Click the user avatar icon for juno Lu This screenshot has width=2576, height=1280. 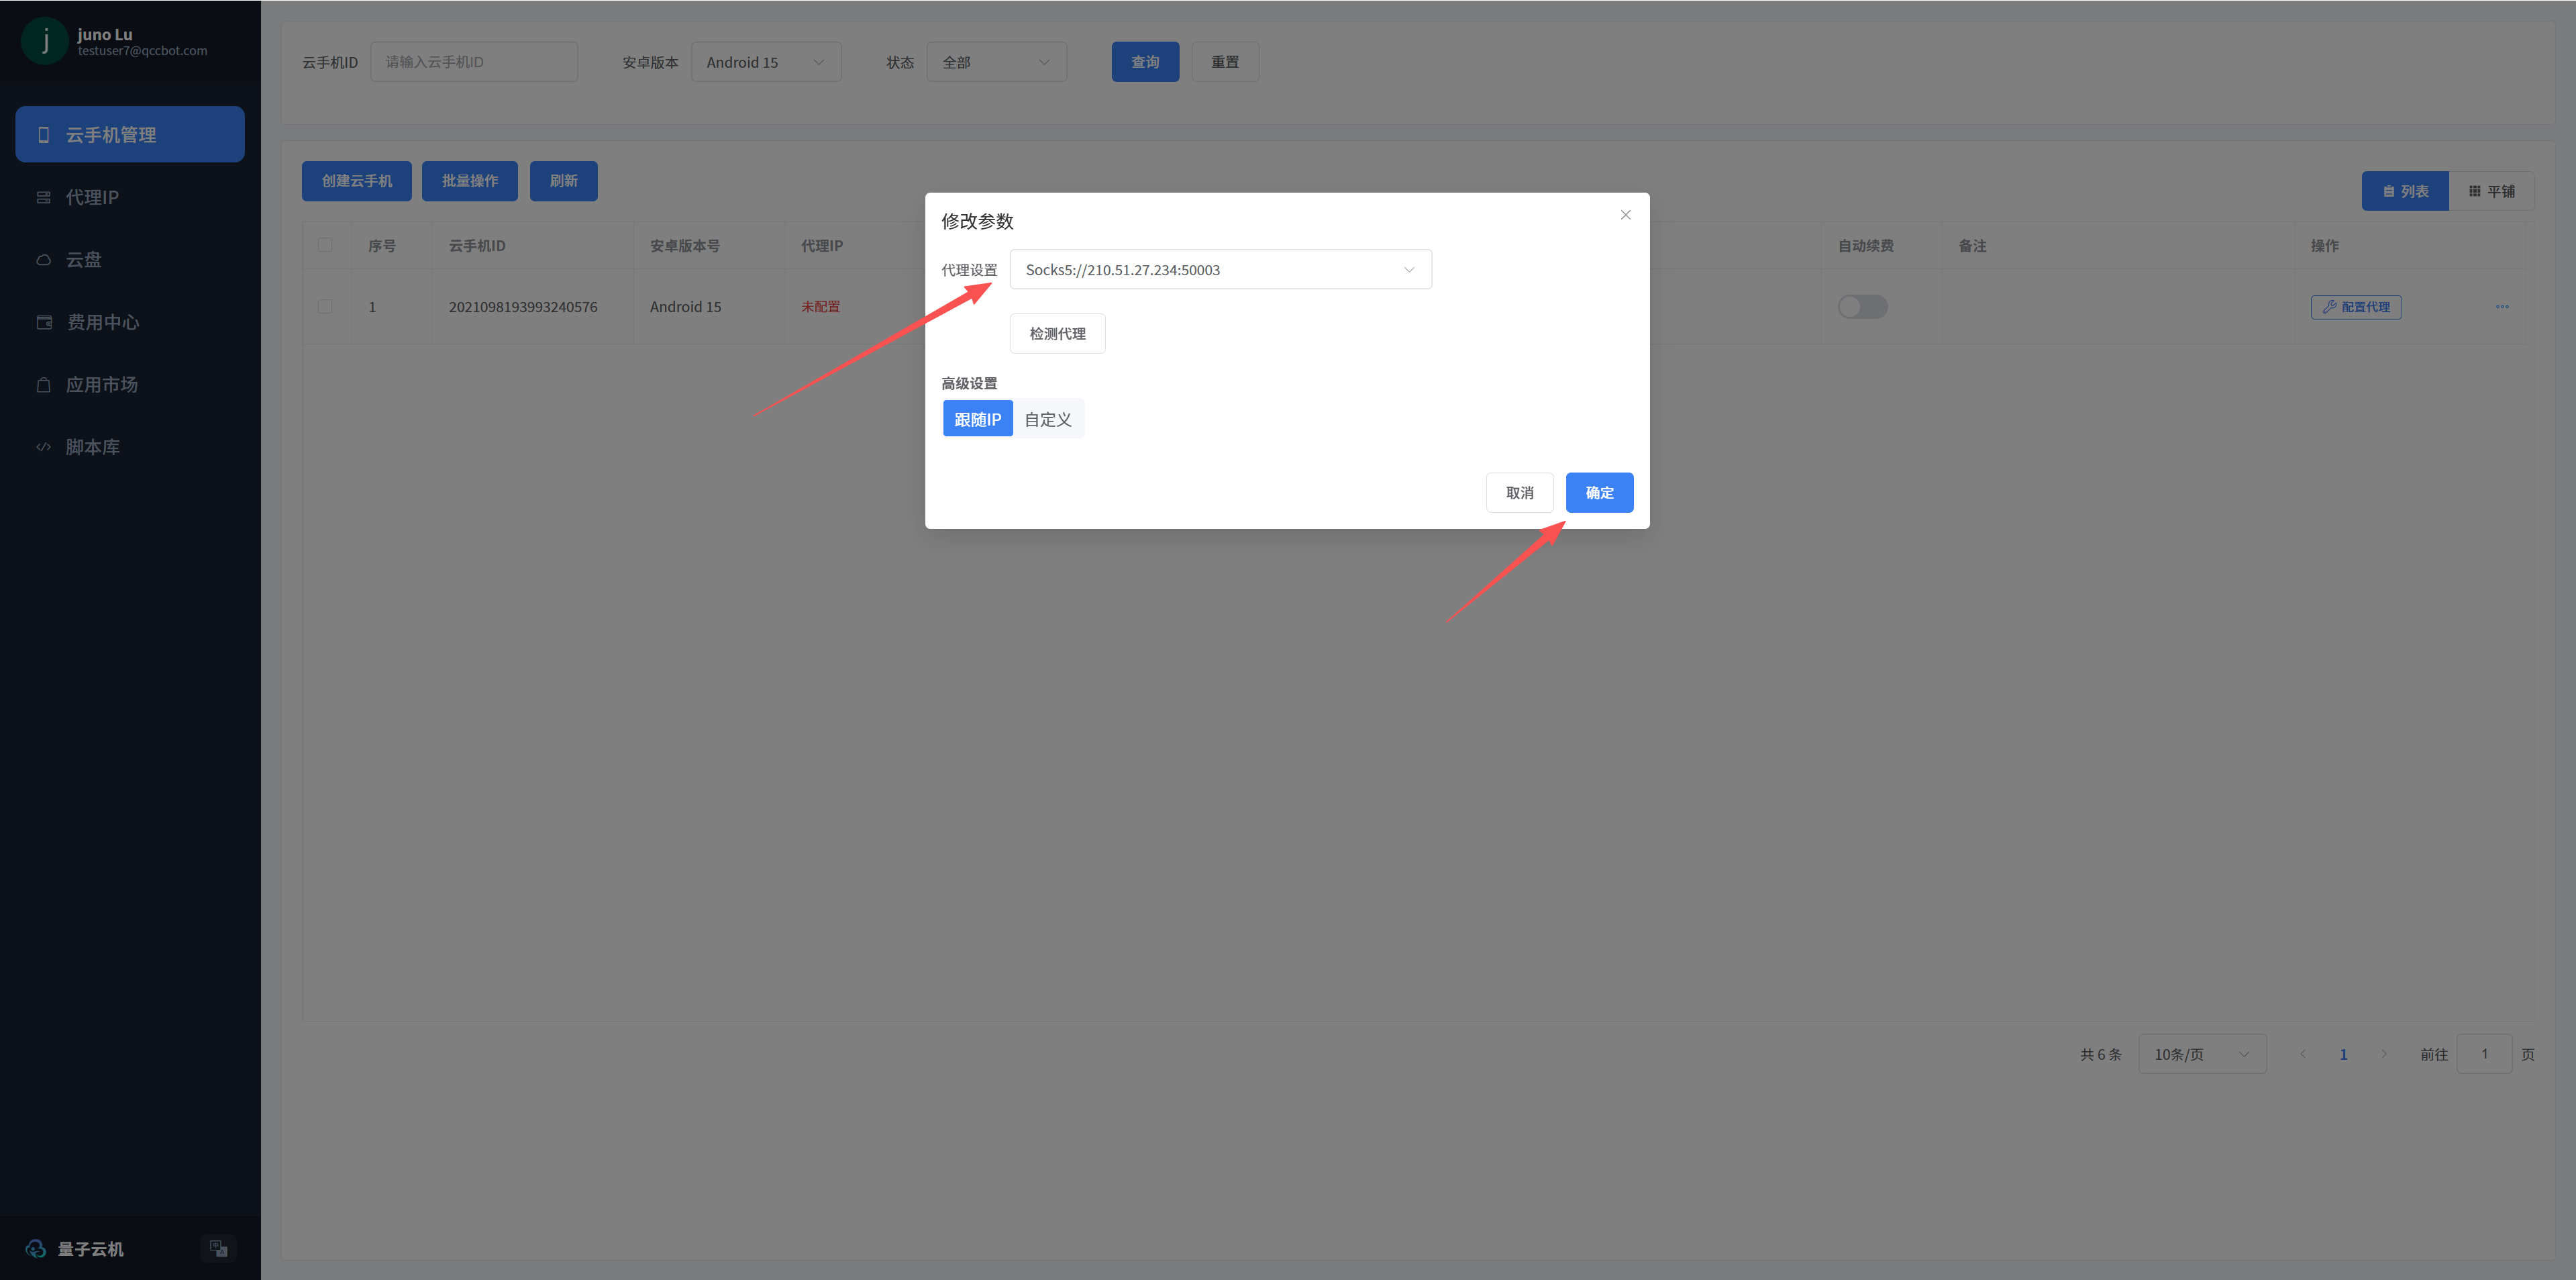[x=45, y=42]
